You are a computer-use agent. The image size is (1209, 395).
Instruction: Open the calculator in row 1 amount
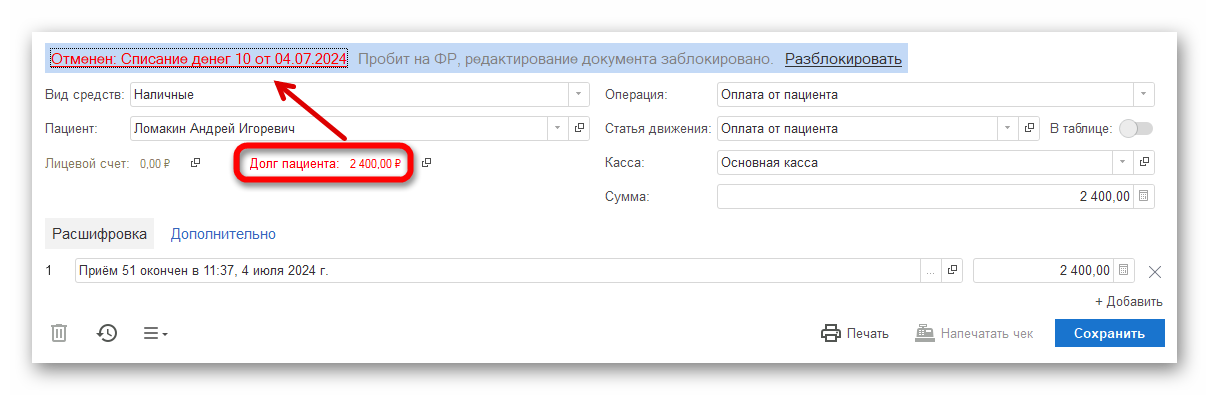point(1124,271)
